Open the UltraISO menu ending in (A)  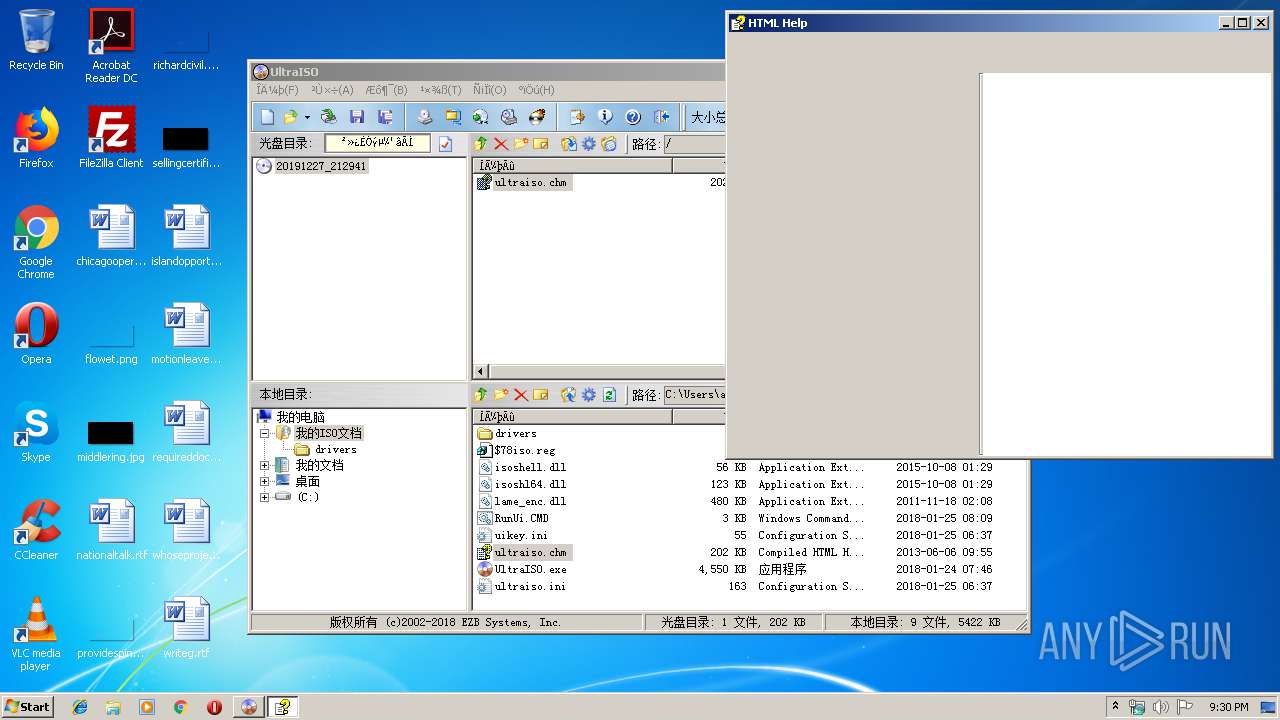[x=332, y=90]
